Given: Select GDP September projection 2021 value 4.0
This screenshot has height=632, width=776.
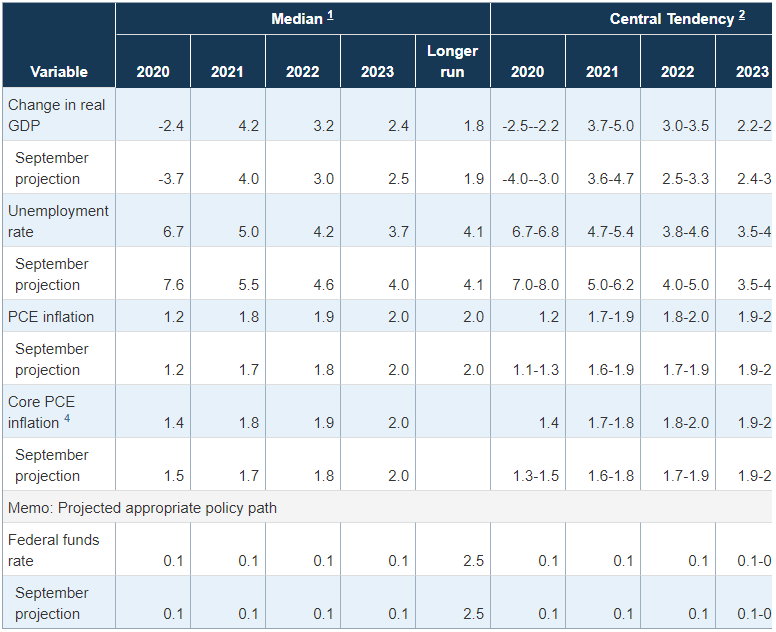Looking at the screenshot, I should coord(248,179).
